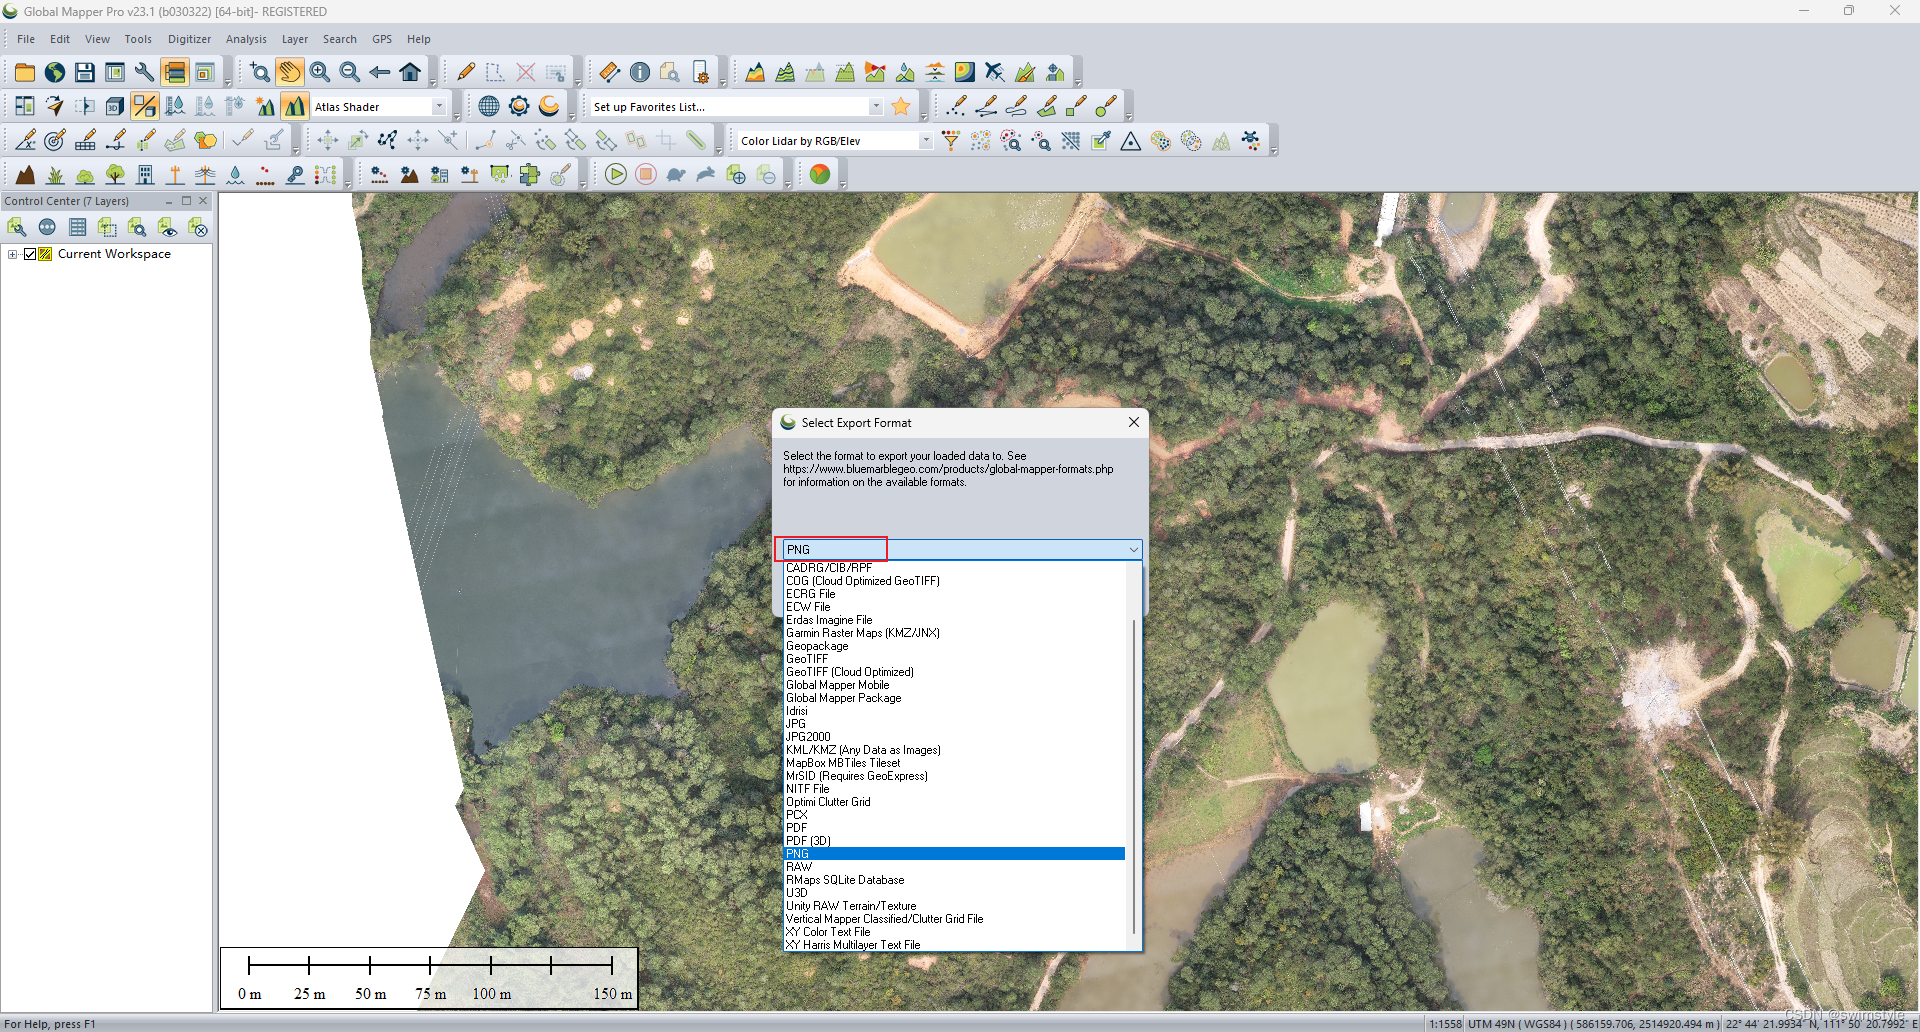Zoom out using the magnifier minus icon
This screenshot has width=1920, height=1032.
point(350,72)
